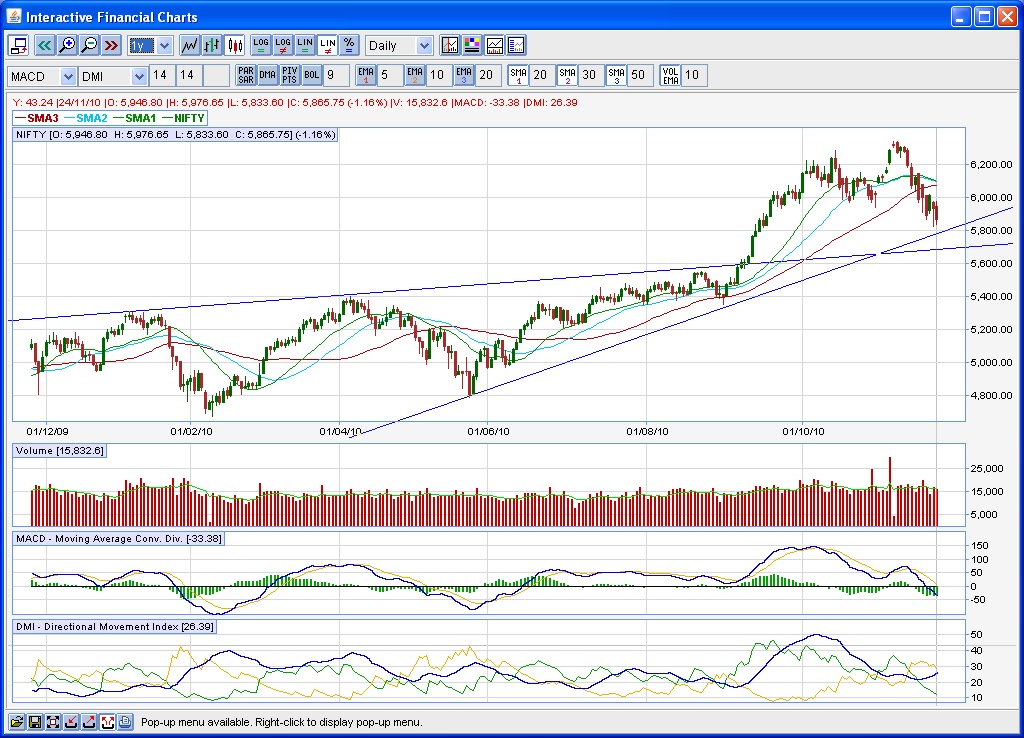
Task: Open the color palette settings icon
Action: pos(472,45)
